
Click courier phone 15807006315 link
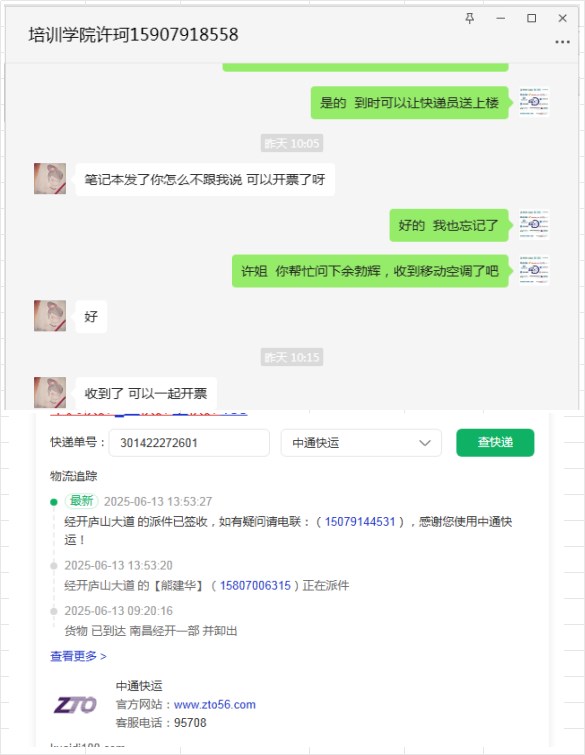click(255, 586)
